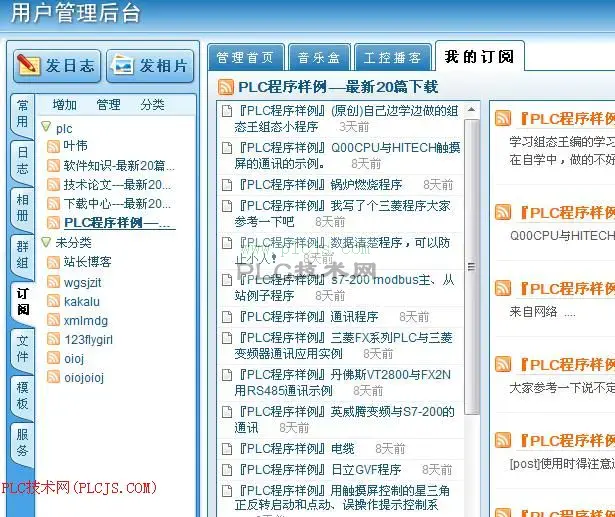The height and width of the screenshot is (517, 615).
Task: Open 文件 side tab
Action: pos(22,349)
